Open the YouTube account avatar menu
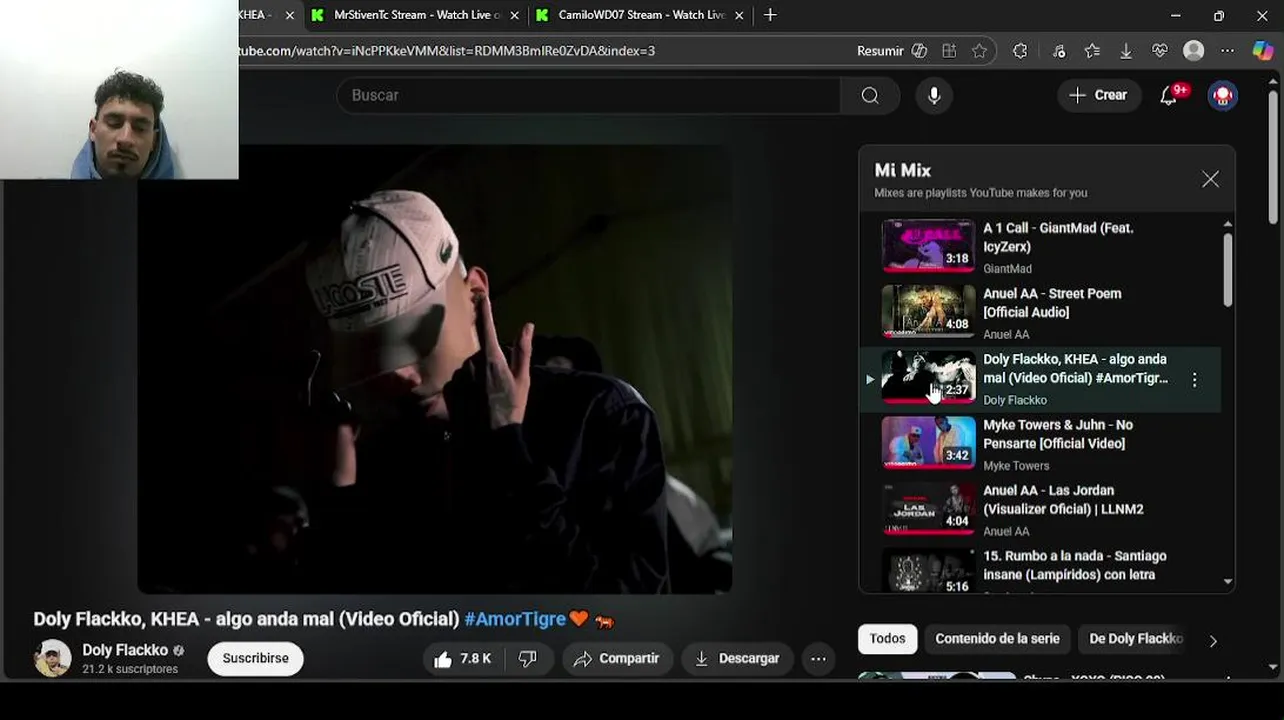 tap(1222, 95)
